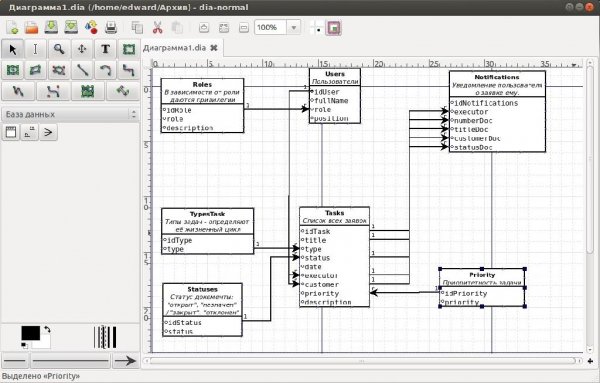This screenshot has width=600, height=383.
Task: Select the Outline tool
Action: (123, 91)
